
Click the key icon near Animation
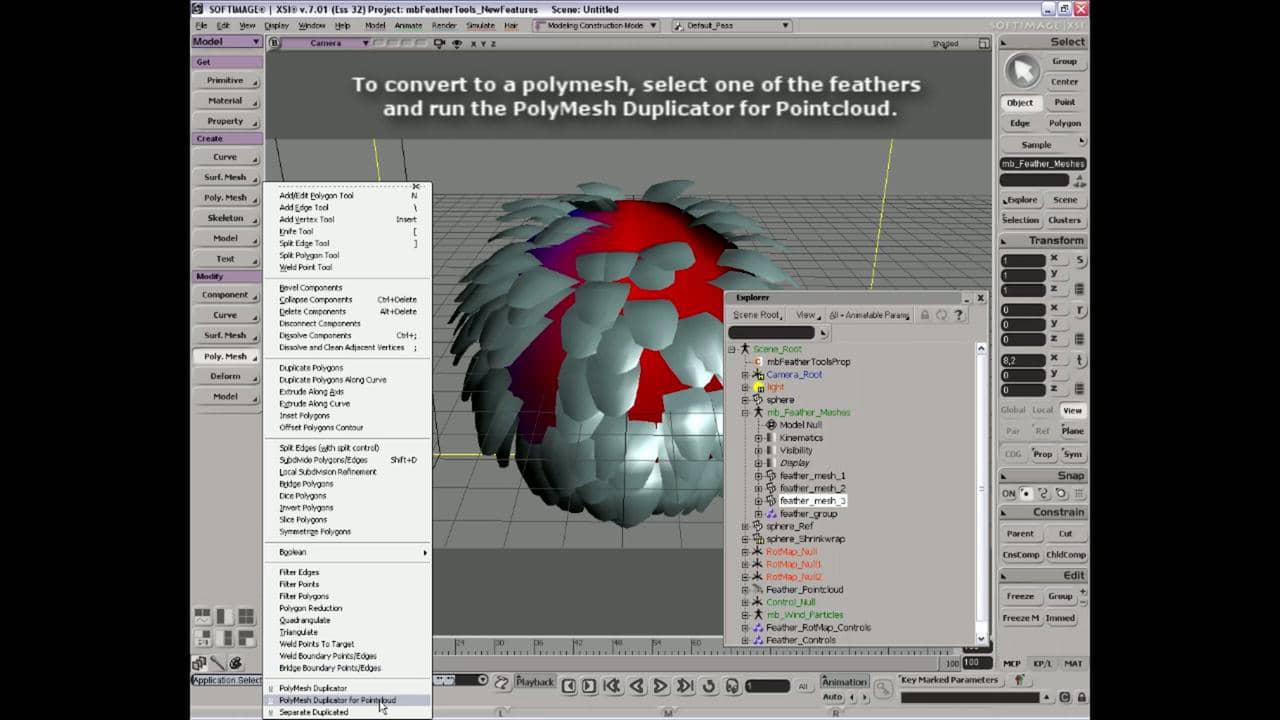883,688
